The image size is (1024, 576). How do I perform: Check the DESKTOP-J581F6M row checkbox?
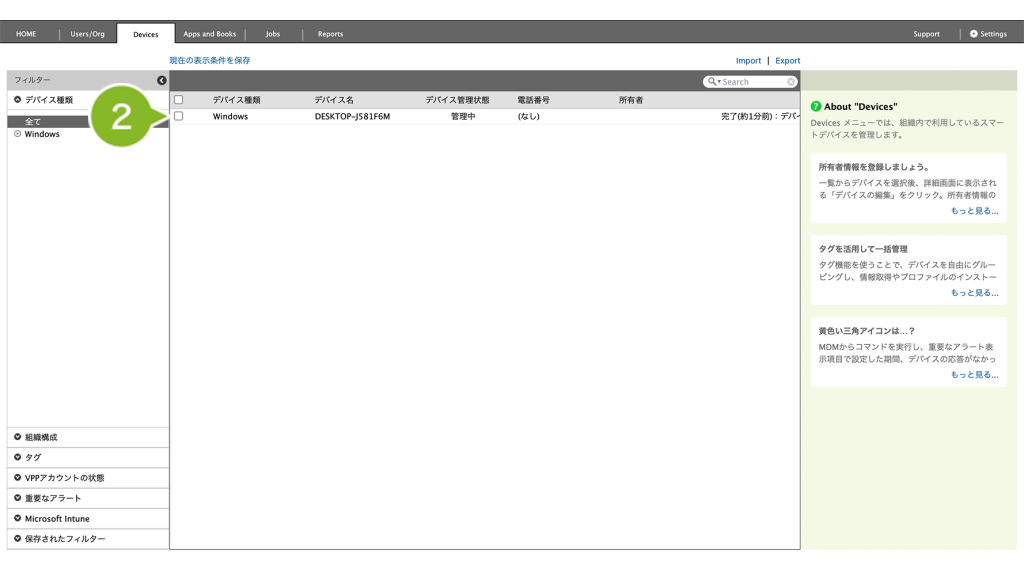pos(178,116)
